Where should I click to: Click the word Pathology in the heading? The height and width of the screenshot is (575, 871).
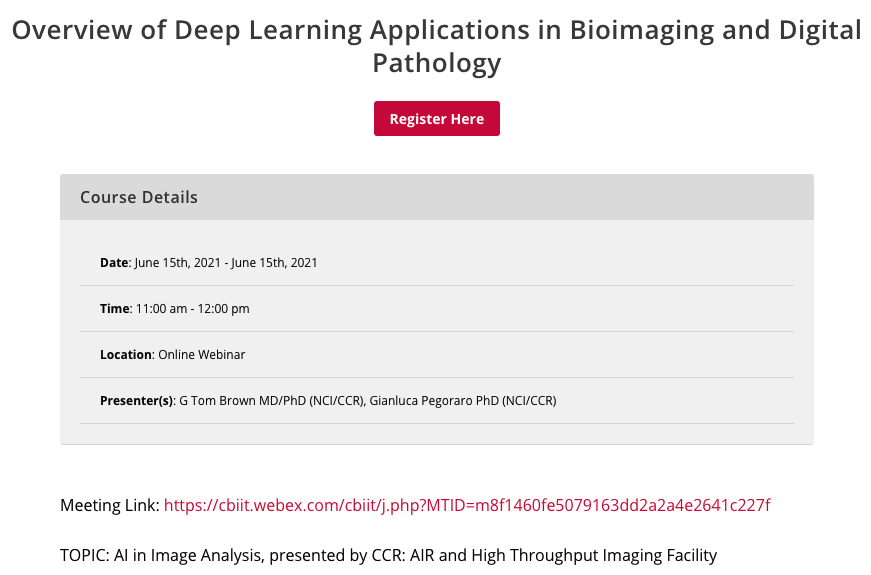tap(436, 64)
